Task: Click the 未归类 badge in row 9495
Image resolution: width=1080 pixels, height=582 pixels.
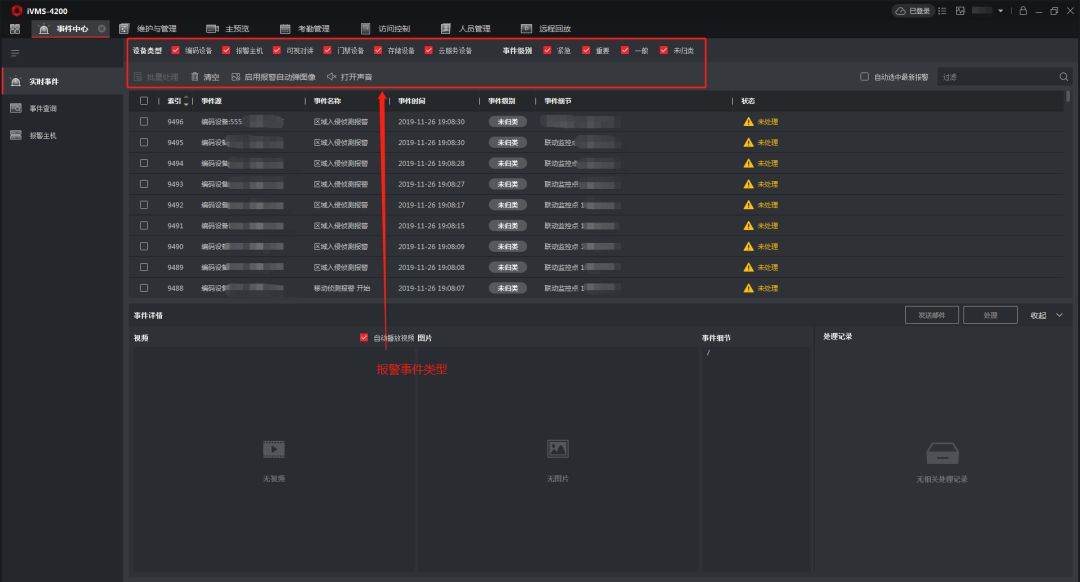Action: pyautogui.click(x=508, y=143)
